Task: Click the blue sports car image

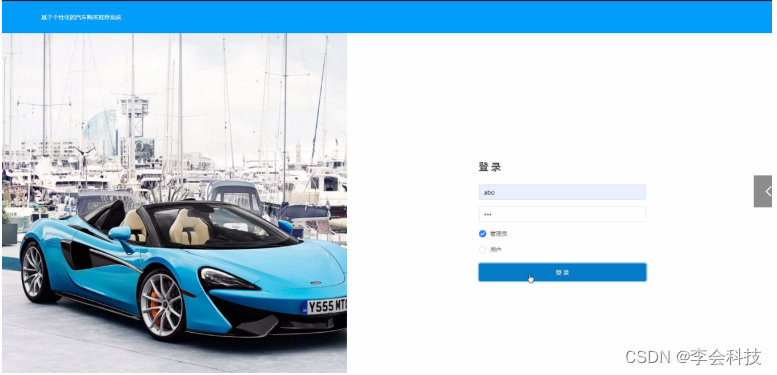Action: tap(174, 203)
